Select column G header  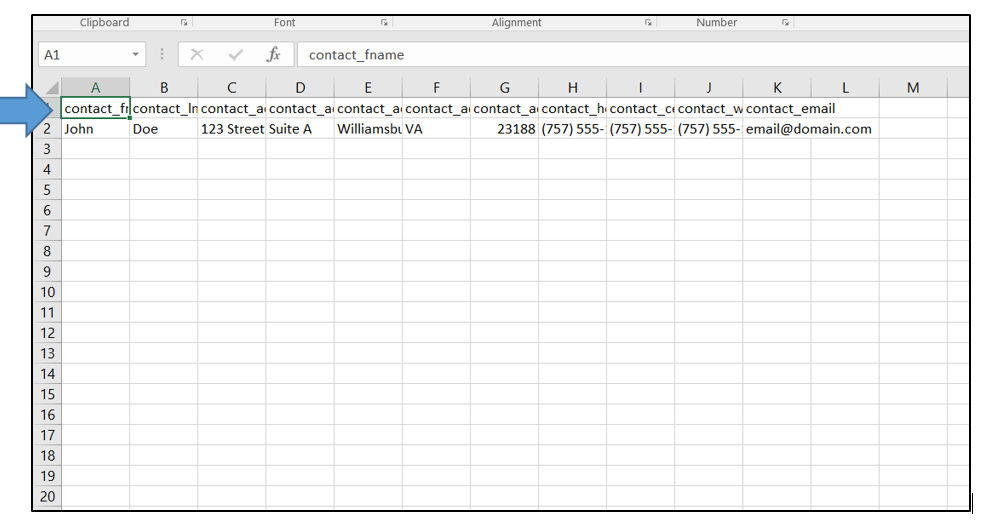(x=504, y=88)
